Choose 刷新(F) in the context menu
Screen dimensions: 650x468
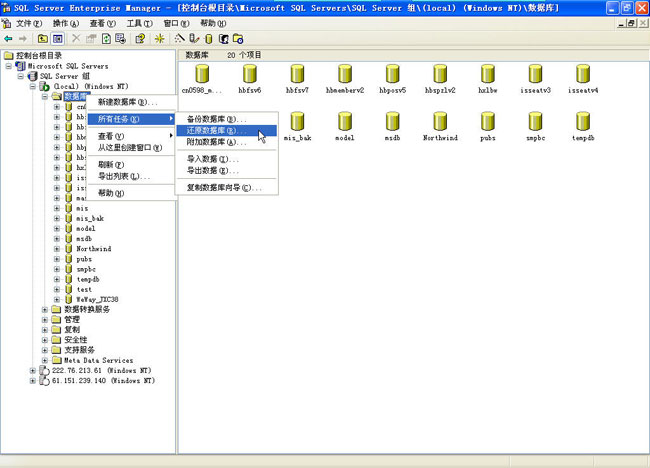pos(132,165)
